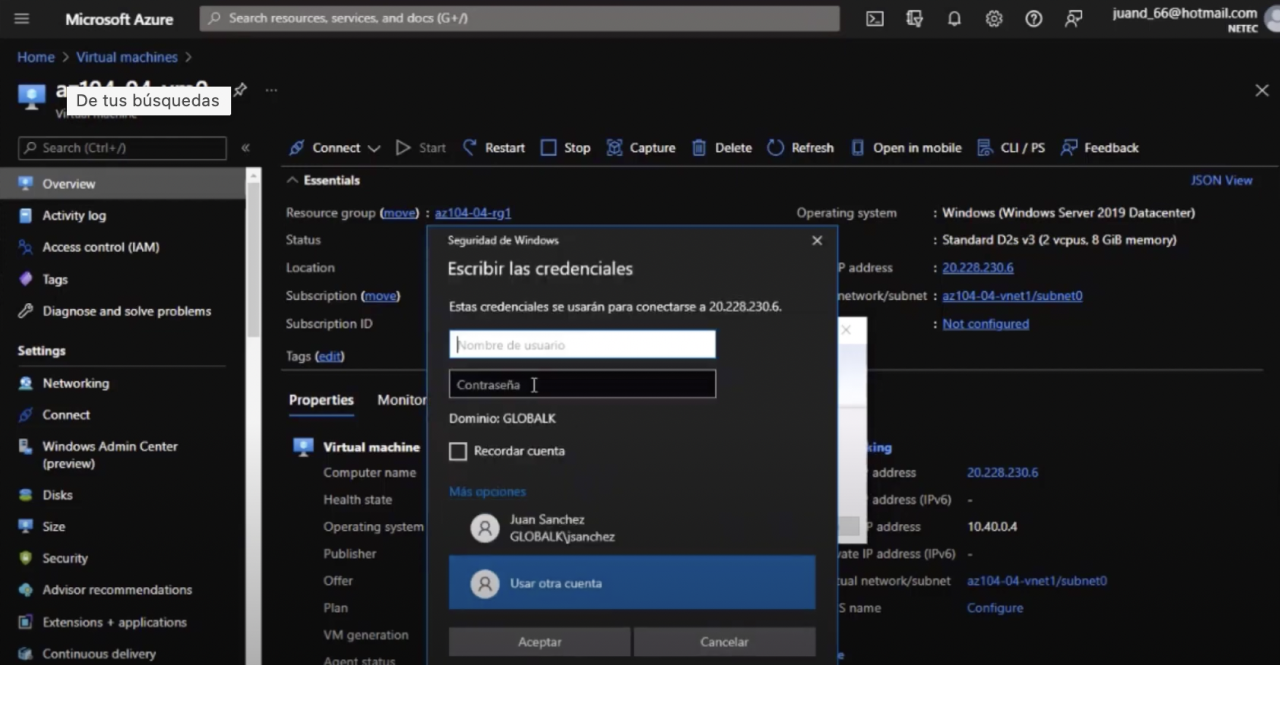
Task: Switch to the Properties tab
Action: pos(321,400)
